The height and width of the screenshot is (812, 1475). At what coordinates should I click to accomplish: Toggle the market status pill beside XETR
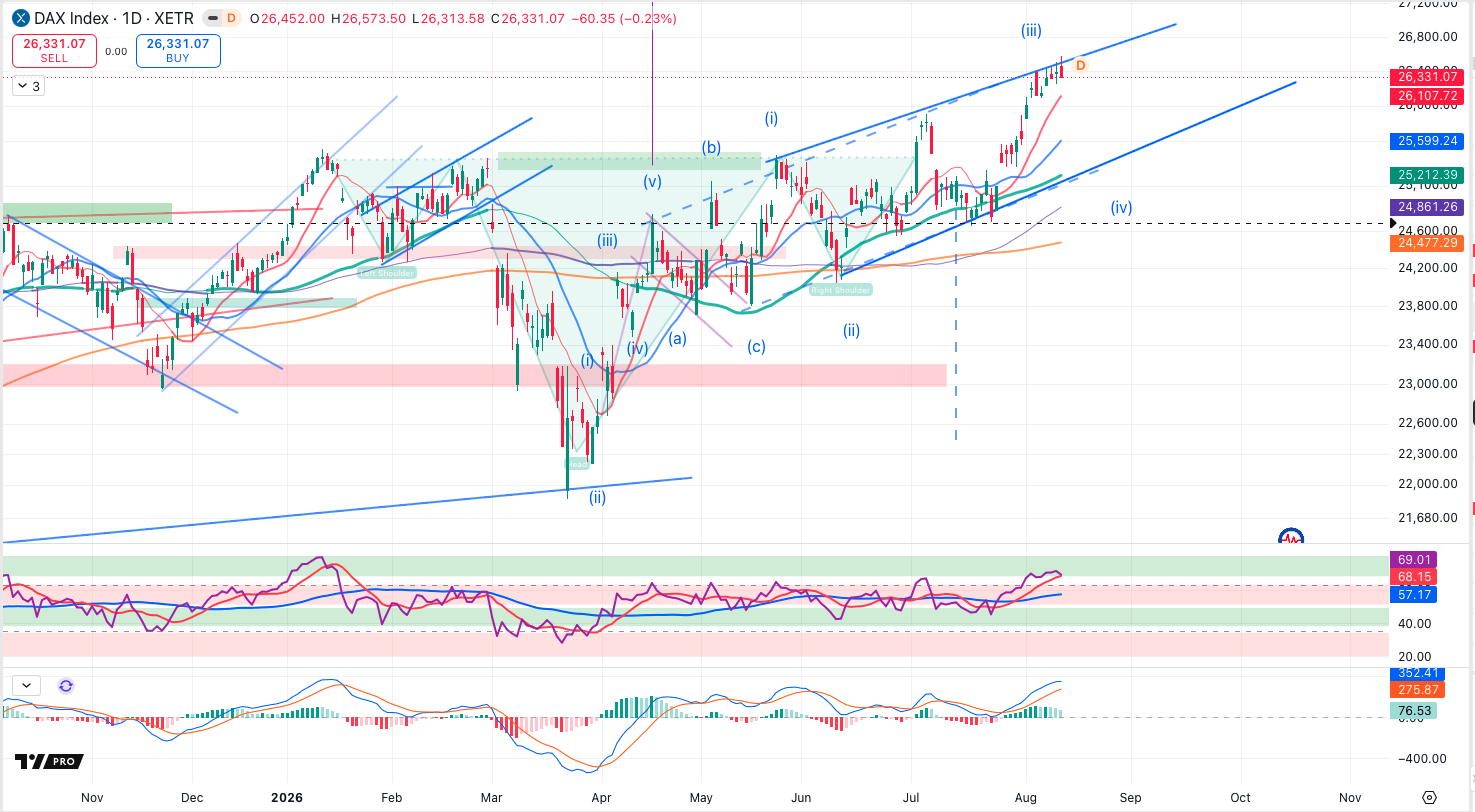[x=213, y=18]
